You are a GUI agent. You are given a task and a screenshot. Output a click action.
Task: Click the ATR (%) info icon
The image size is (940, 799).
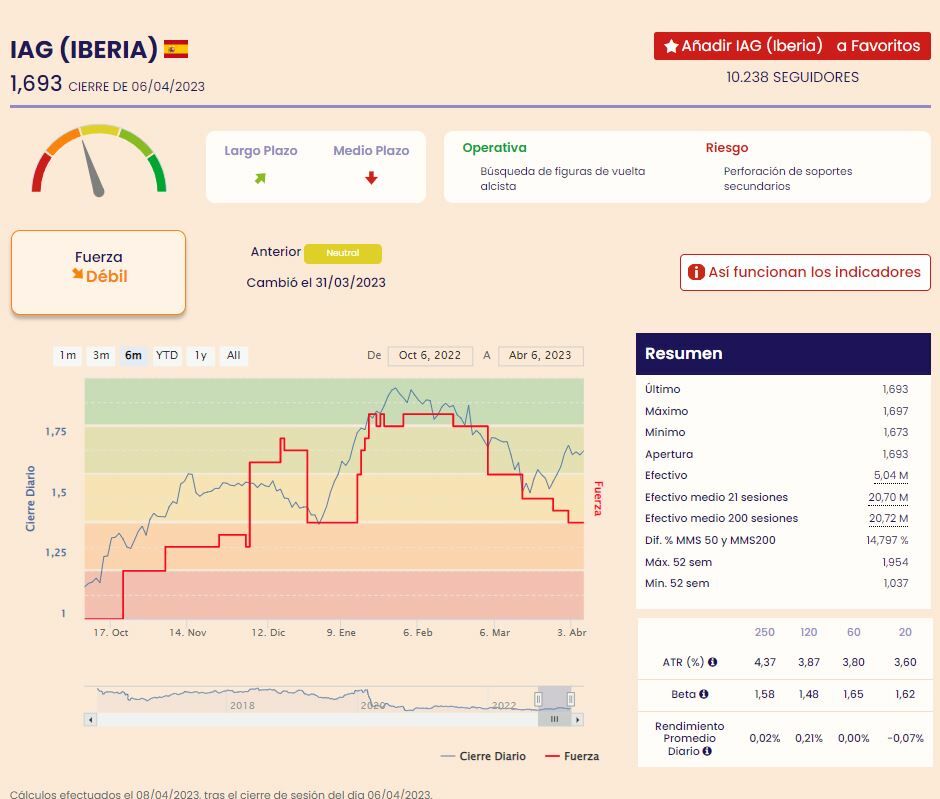pos(712,662)
